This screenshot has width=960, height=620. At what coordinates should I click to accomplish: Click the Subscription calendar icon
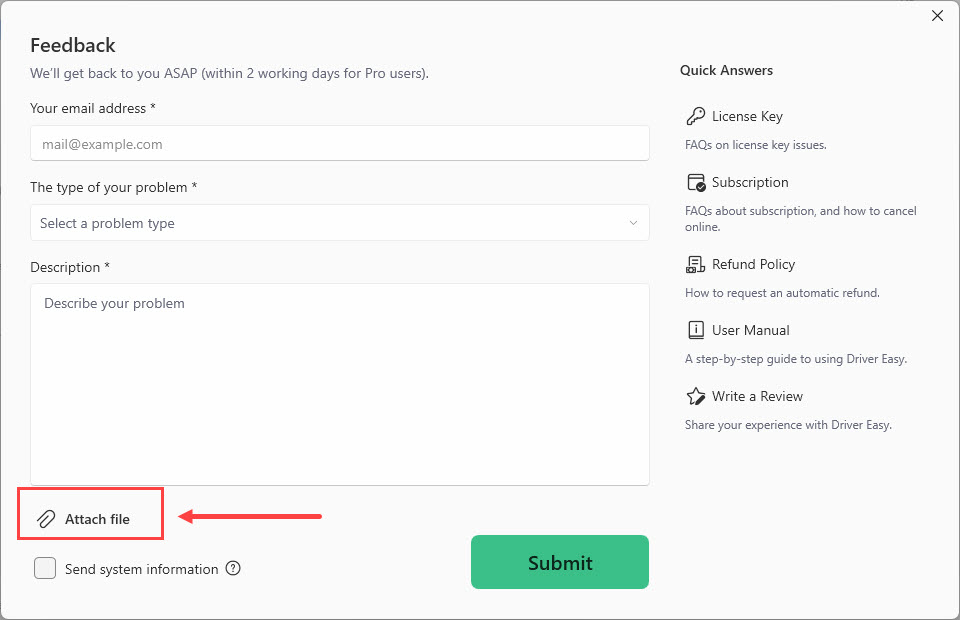pyautogui.click(x=696, y=182)
